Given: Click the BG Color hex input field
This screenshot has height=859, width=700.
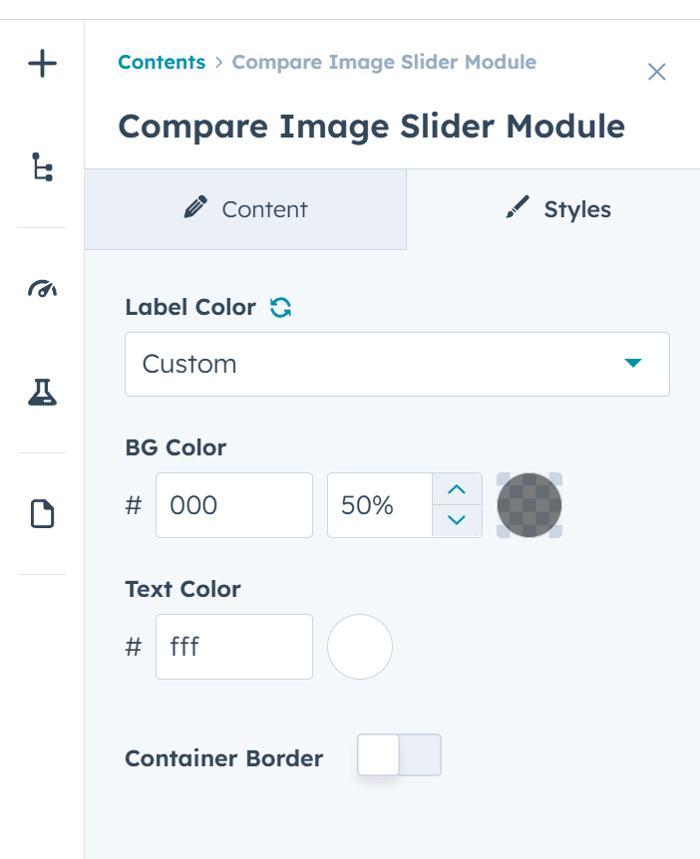Looking at the screenshot, I should click(x=234, y=505).
